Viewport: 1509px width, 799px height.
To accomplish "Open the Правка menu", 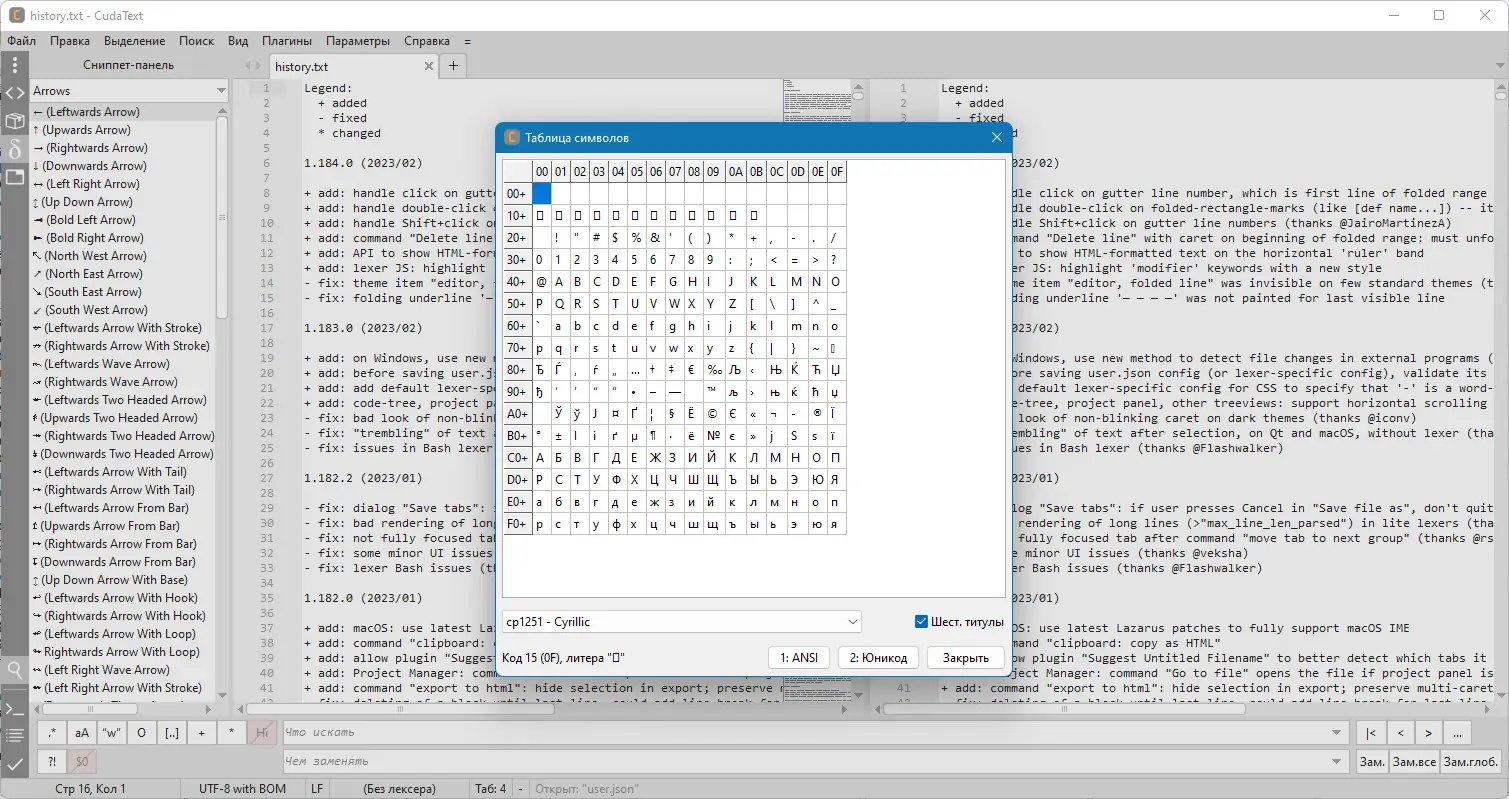I will point(70,41).
